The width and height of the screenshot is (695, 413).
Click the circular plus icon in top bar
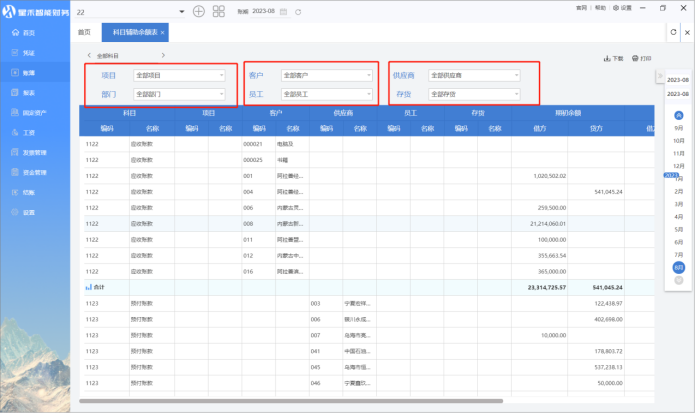tap(199, 11)
